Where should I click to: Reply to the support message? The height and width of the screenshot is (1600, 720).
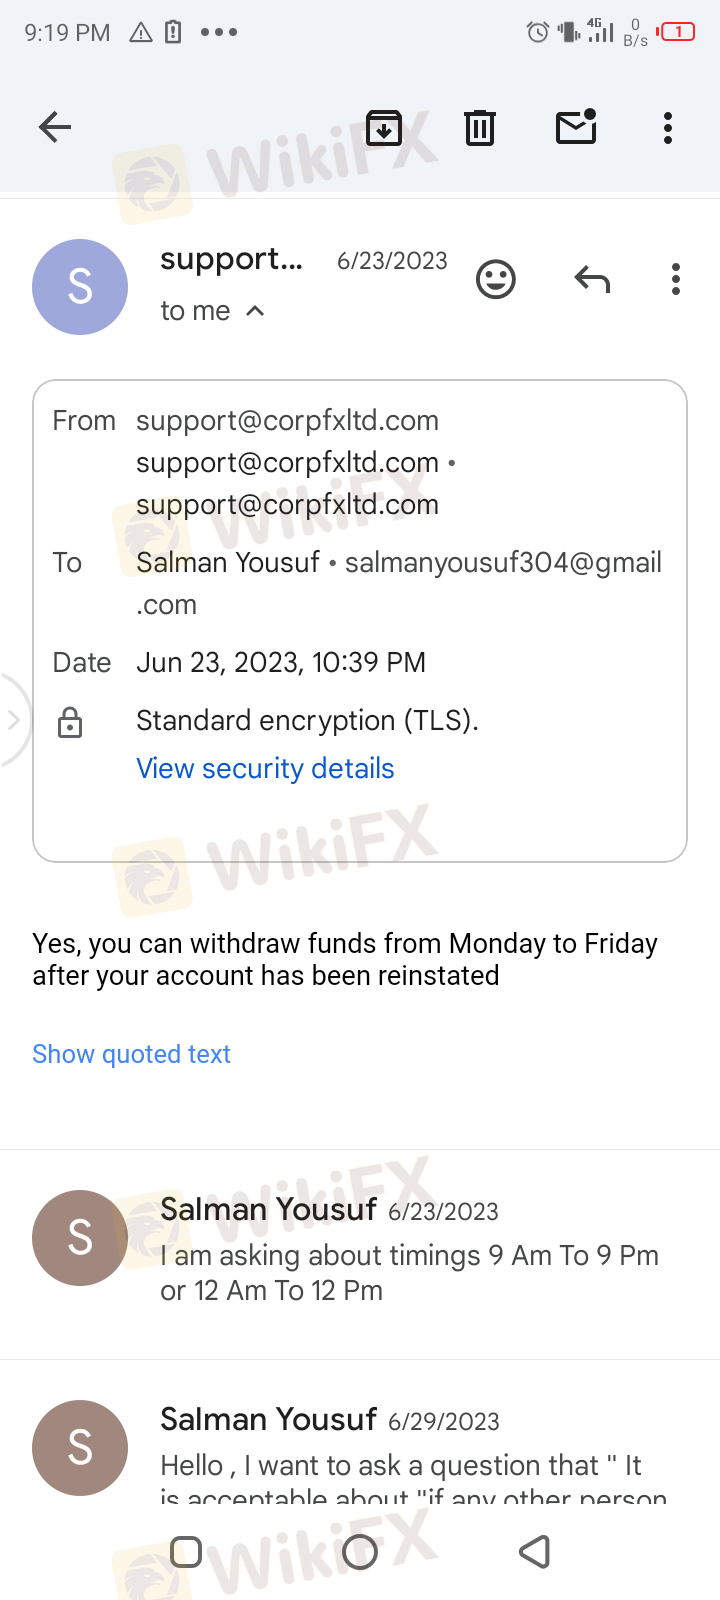(592, 280)
